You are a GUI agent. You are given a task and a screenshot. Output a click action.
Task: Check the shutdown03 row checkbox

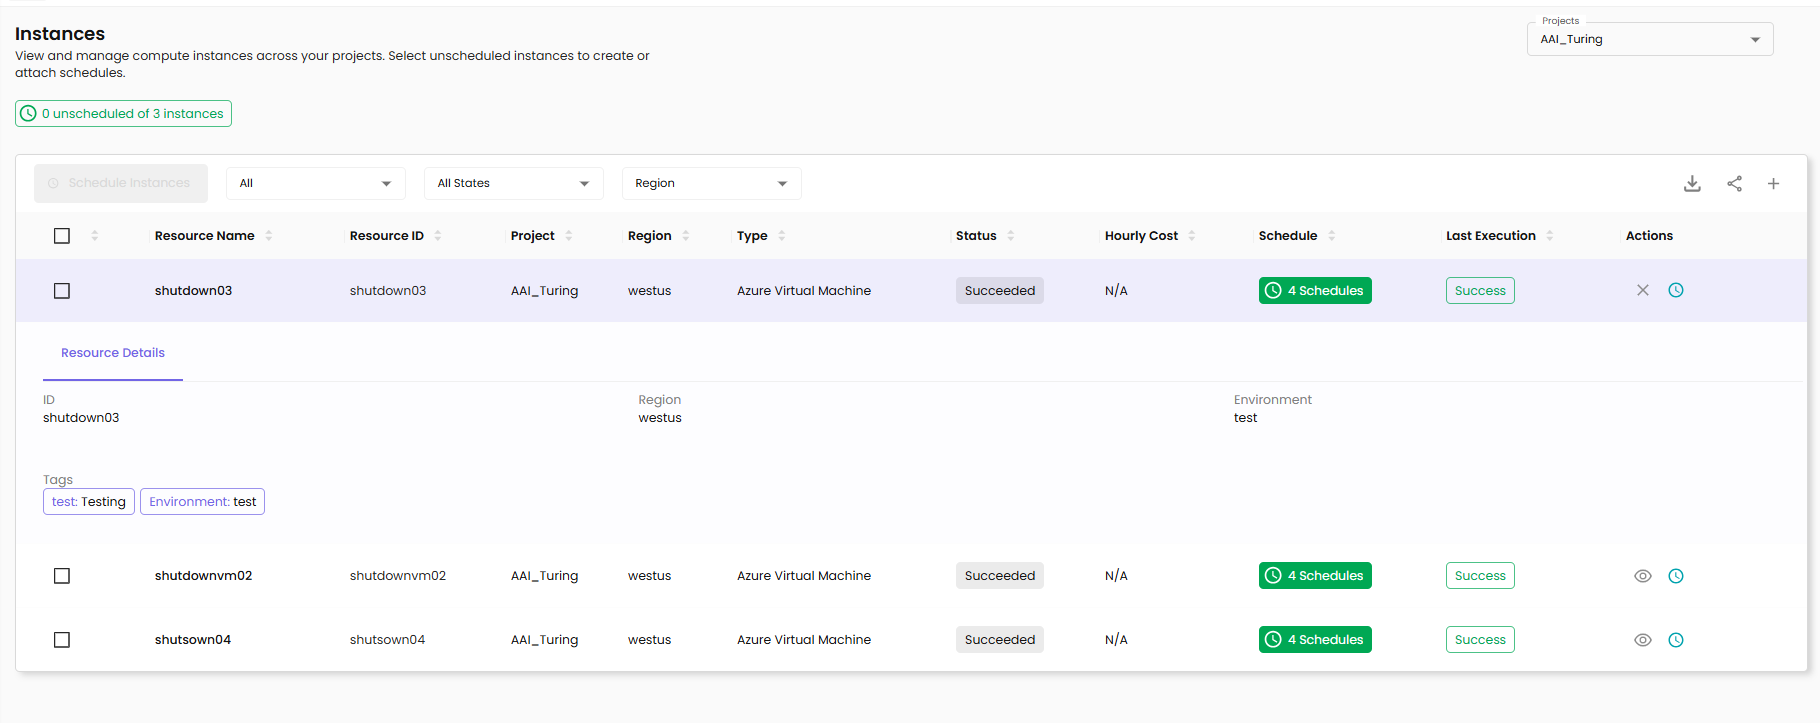(62, 291)
